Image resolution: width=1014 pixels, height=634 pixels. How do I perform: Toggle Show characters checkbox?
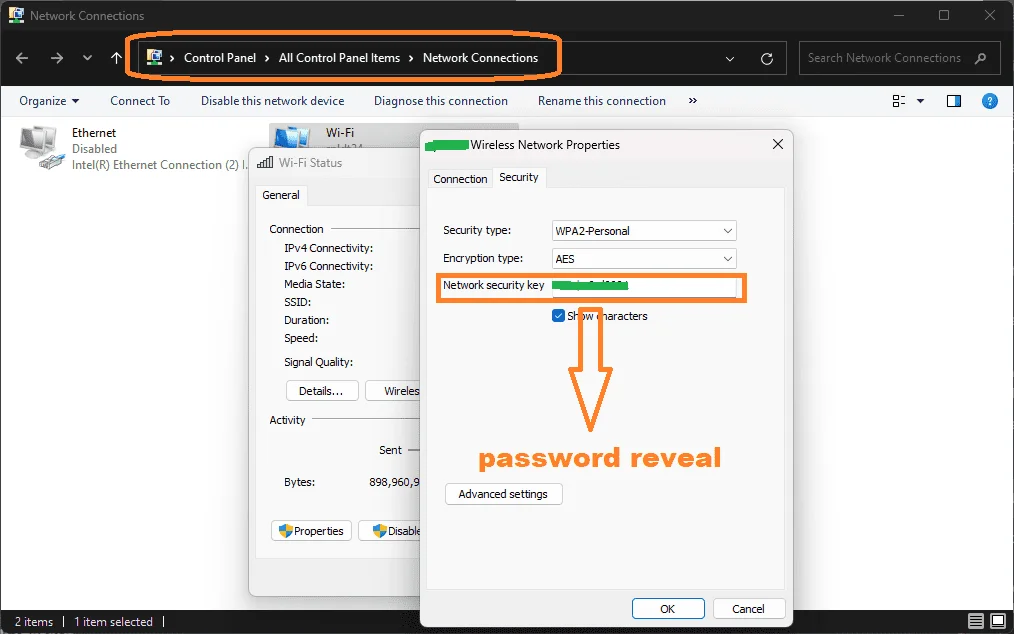tap(559, 316)
